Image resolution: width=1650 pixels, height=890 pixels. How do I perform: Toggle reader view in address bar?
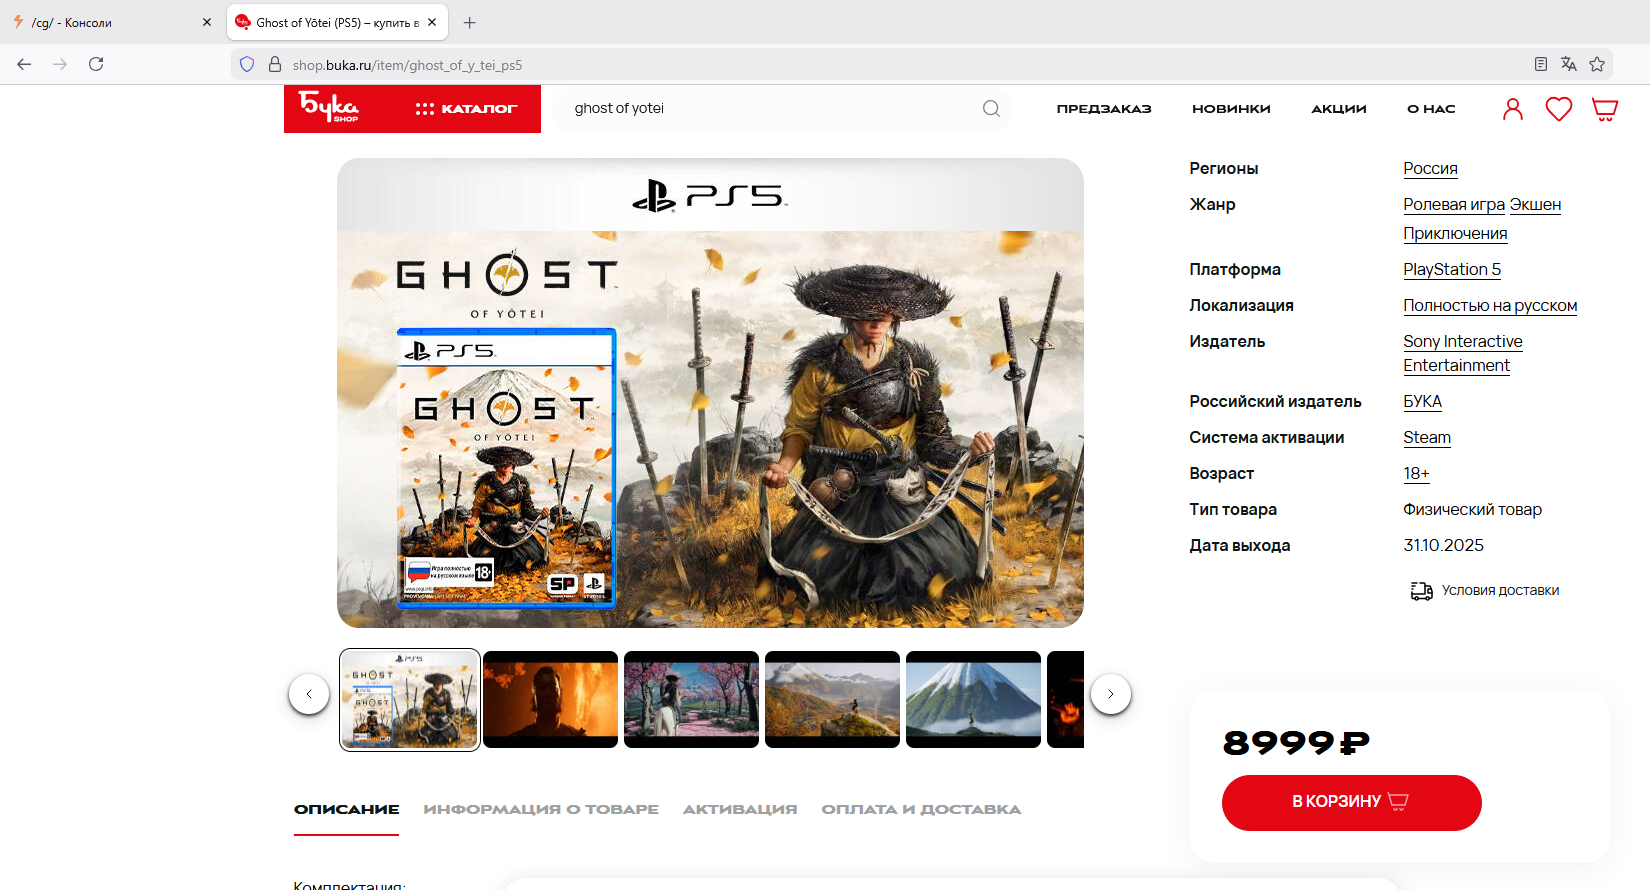pyautogui.click(x=1541, y=64)
